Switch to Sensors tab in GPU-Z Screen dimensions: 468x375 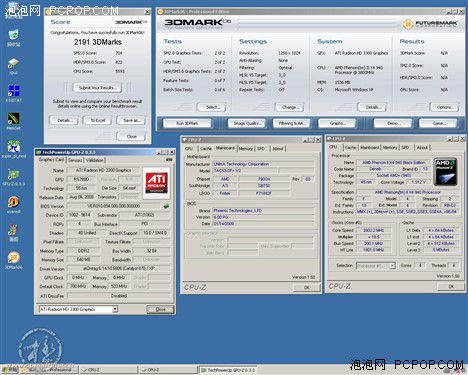(75, 160)
